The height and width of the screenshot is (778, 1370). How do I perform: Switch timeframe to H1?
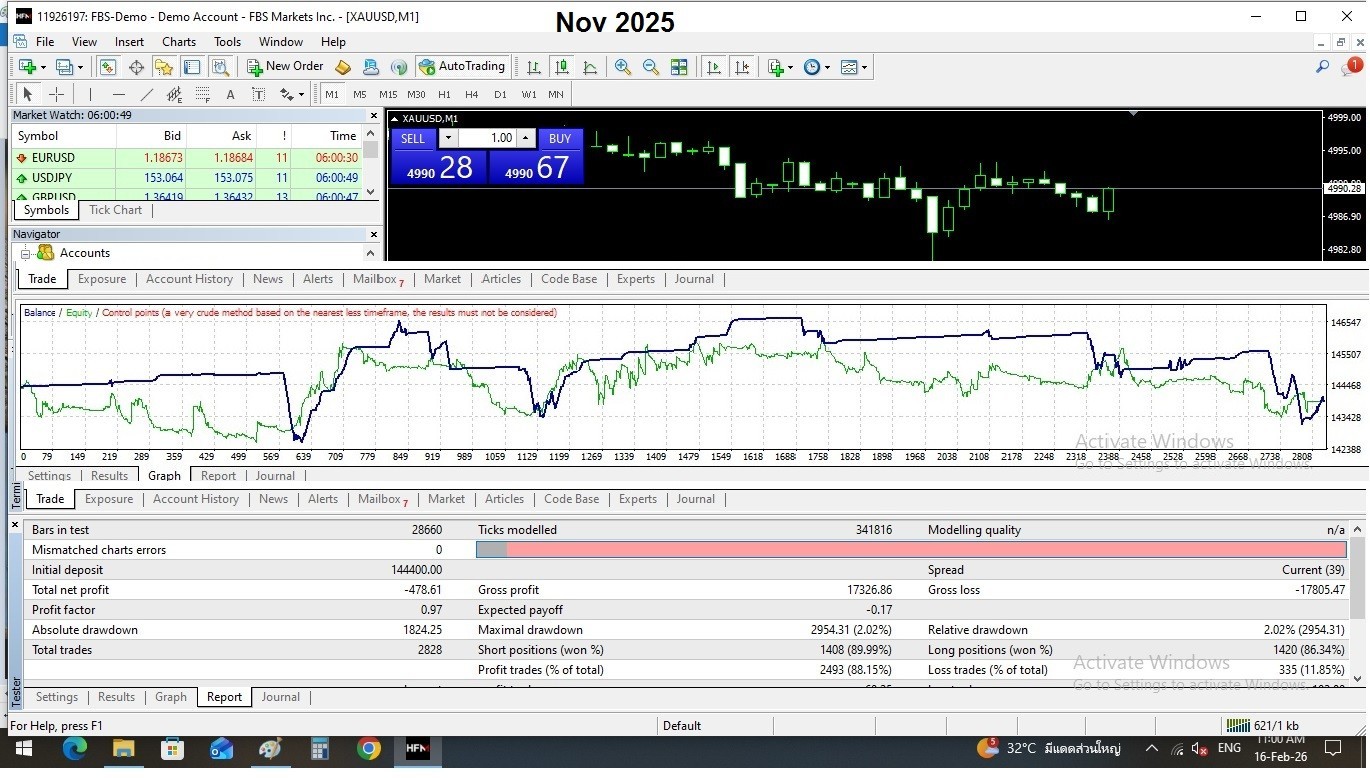(x=444, y=94)
